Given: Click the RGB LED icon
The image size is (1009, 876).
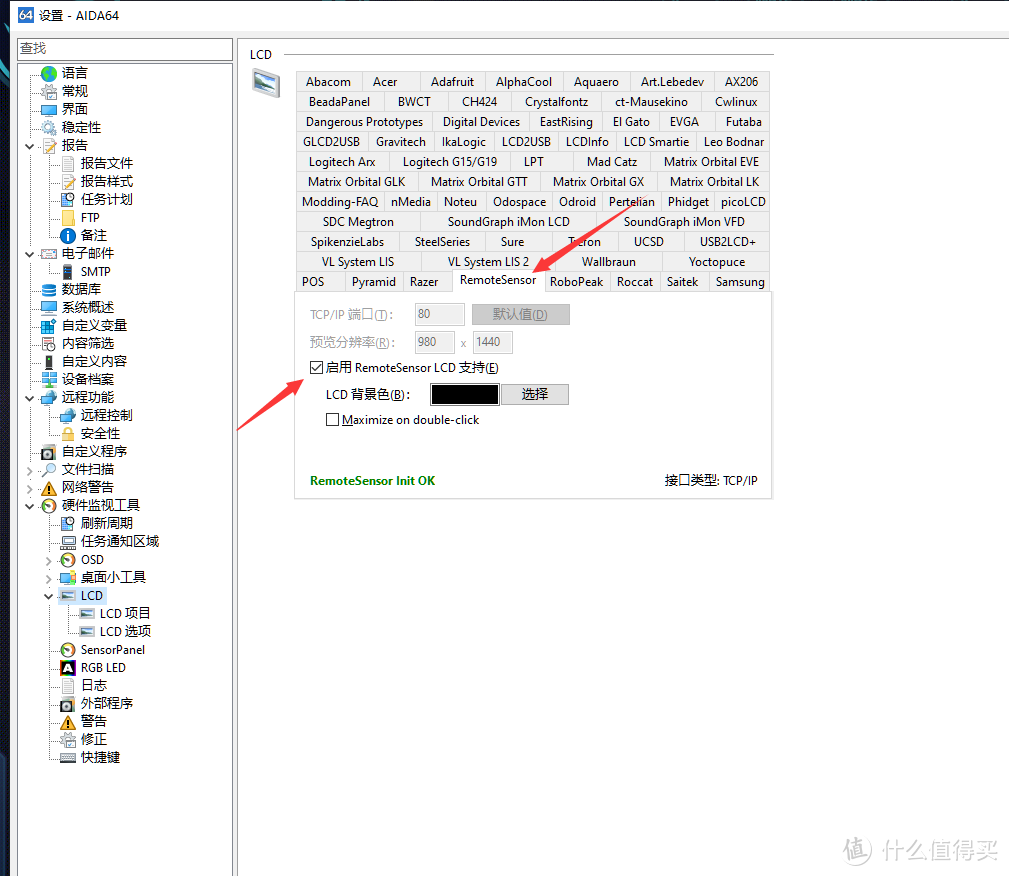Looking at the screenshot, I should [x=68, y=668].
